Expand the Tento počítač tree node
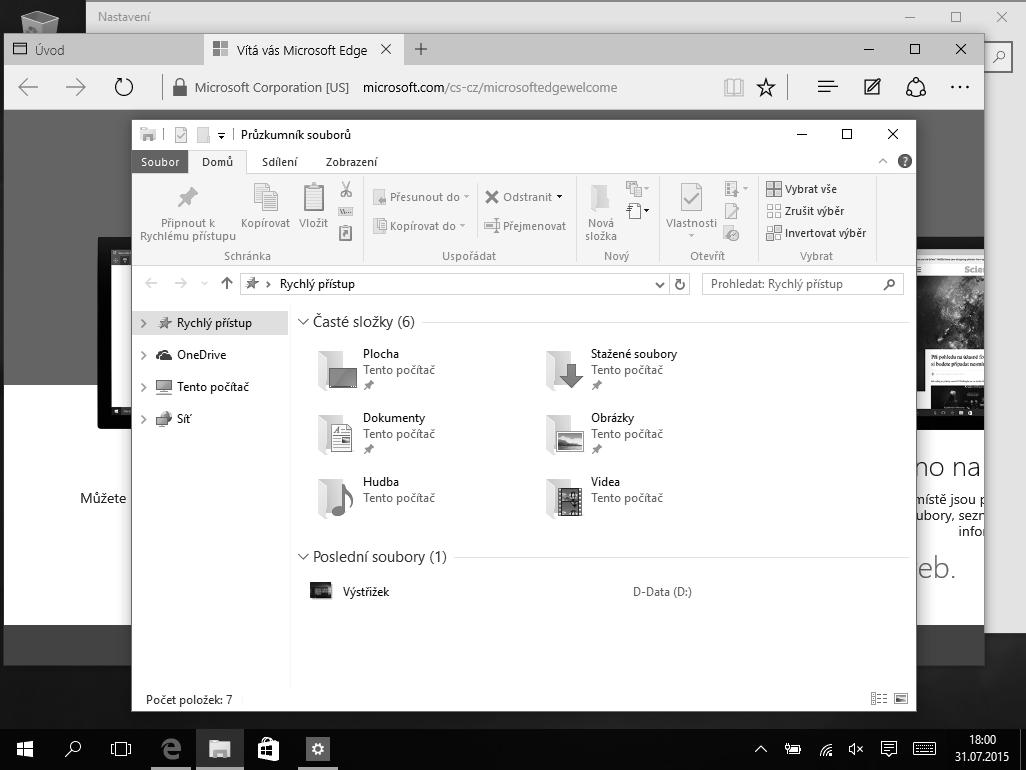1026x770 pixels. [144, 387]
